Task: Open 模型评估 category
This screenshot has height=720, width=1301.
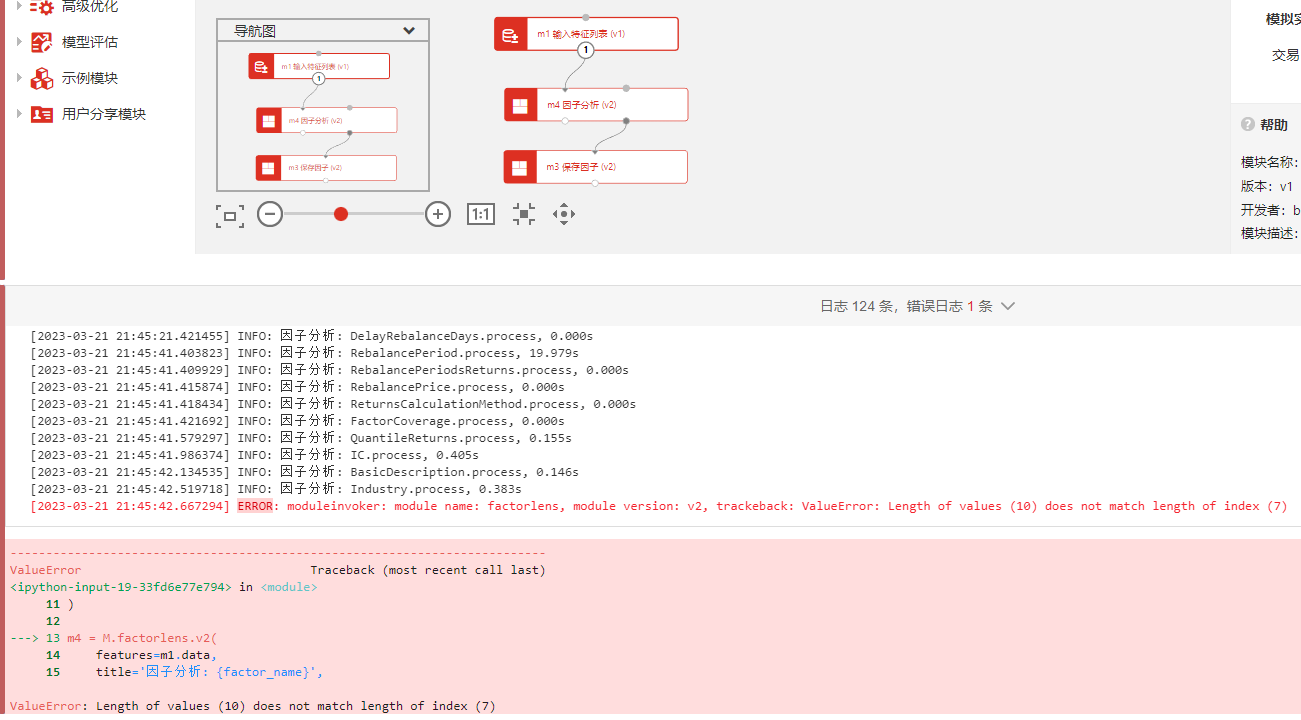Action: [90, 42]
